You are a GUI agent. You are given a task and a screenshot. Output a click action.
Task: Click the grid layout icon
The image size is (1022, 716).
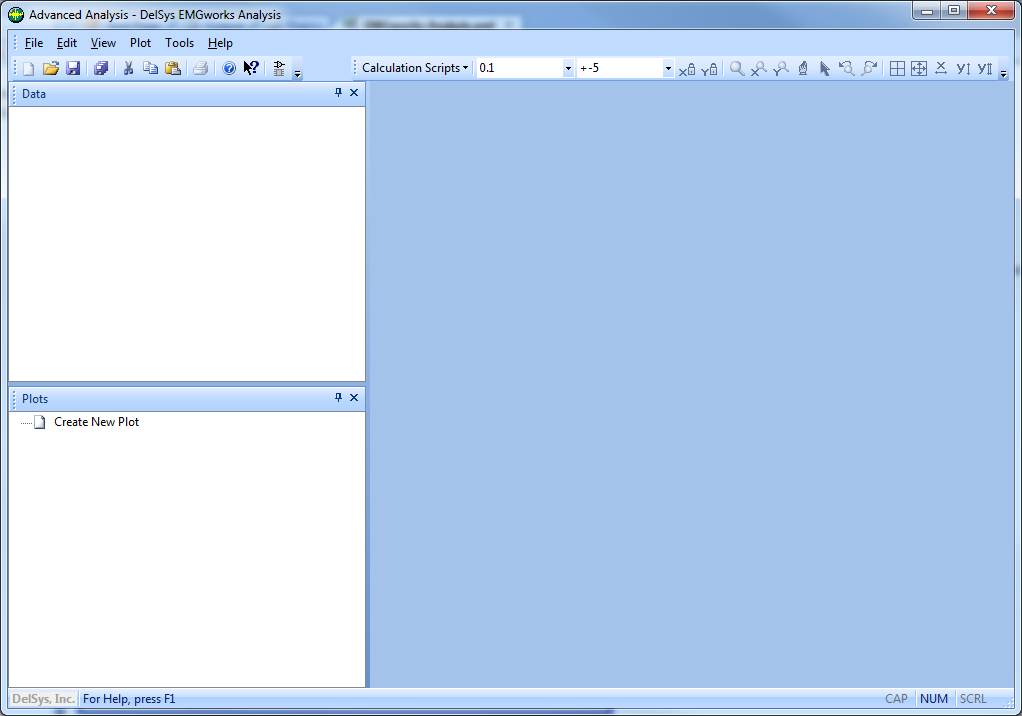[897, 68]
